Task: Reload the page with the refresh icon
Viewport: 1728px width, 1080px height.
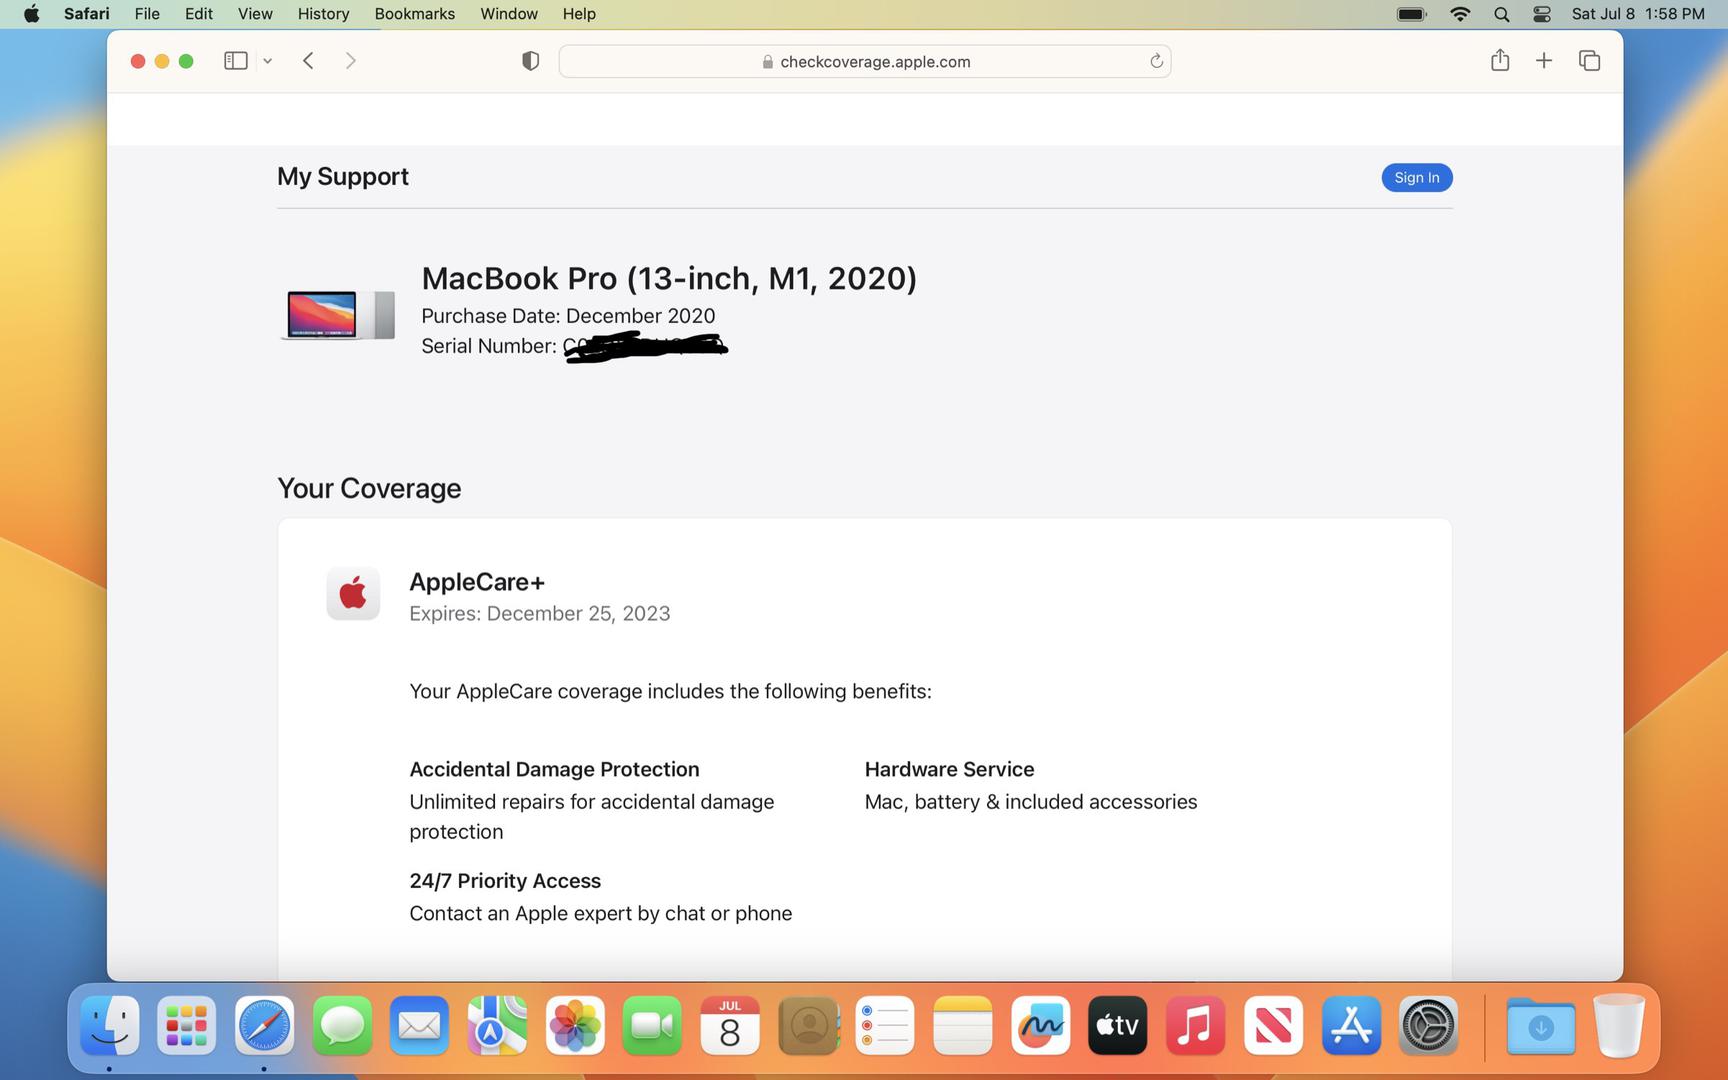Action: pyautogui.click(x=1156, y=61)
